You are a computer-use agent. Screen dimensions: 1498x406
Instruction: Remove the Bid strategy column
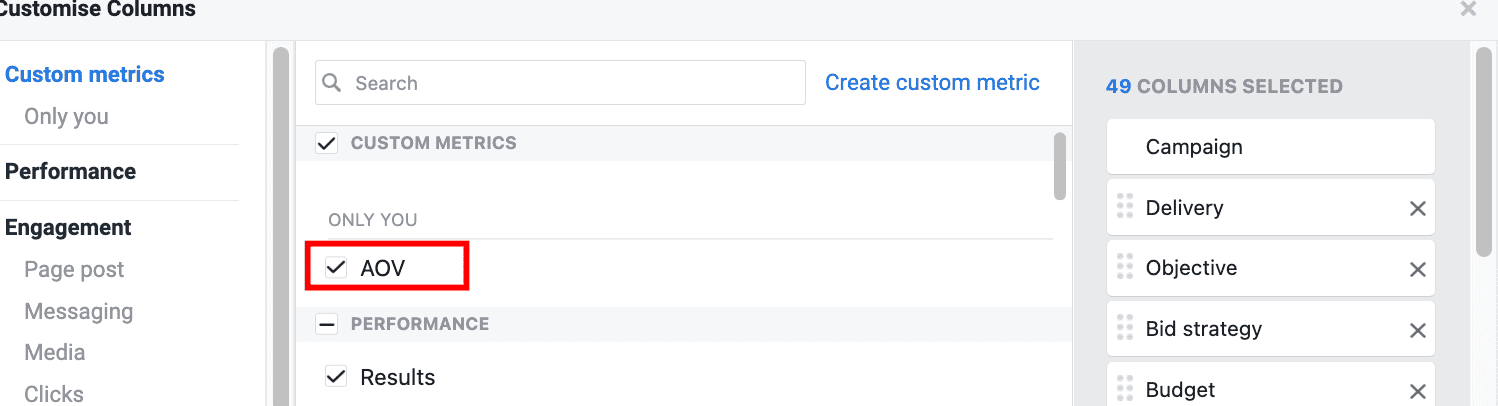click(x=1417, y=330)
